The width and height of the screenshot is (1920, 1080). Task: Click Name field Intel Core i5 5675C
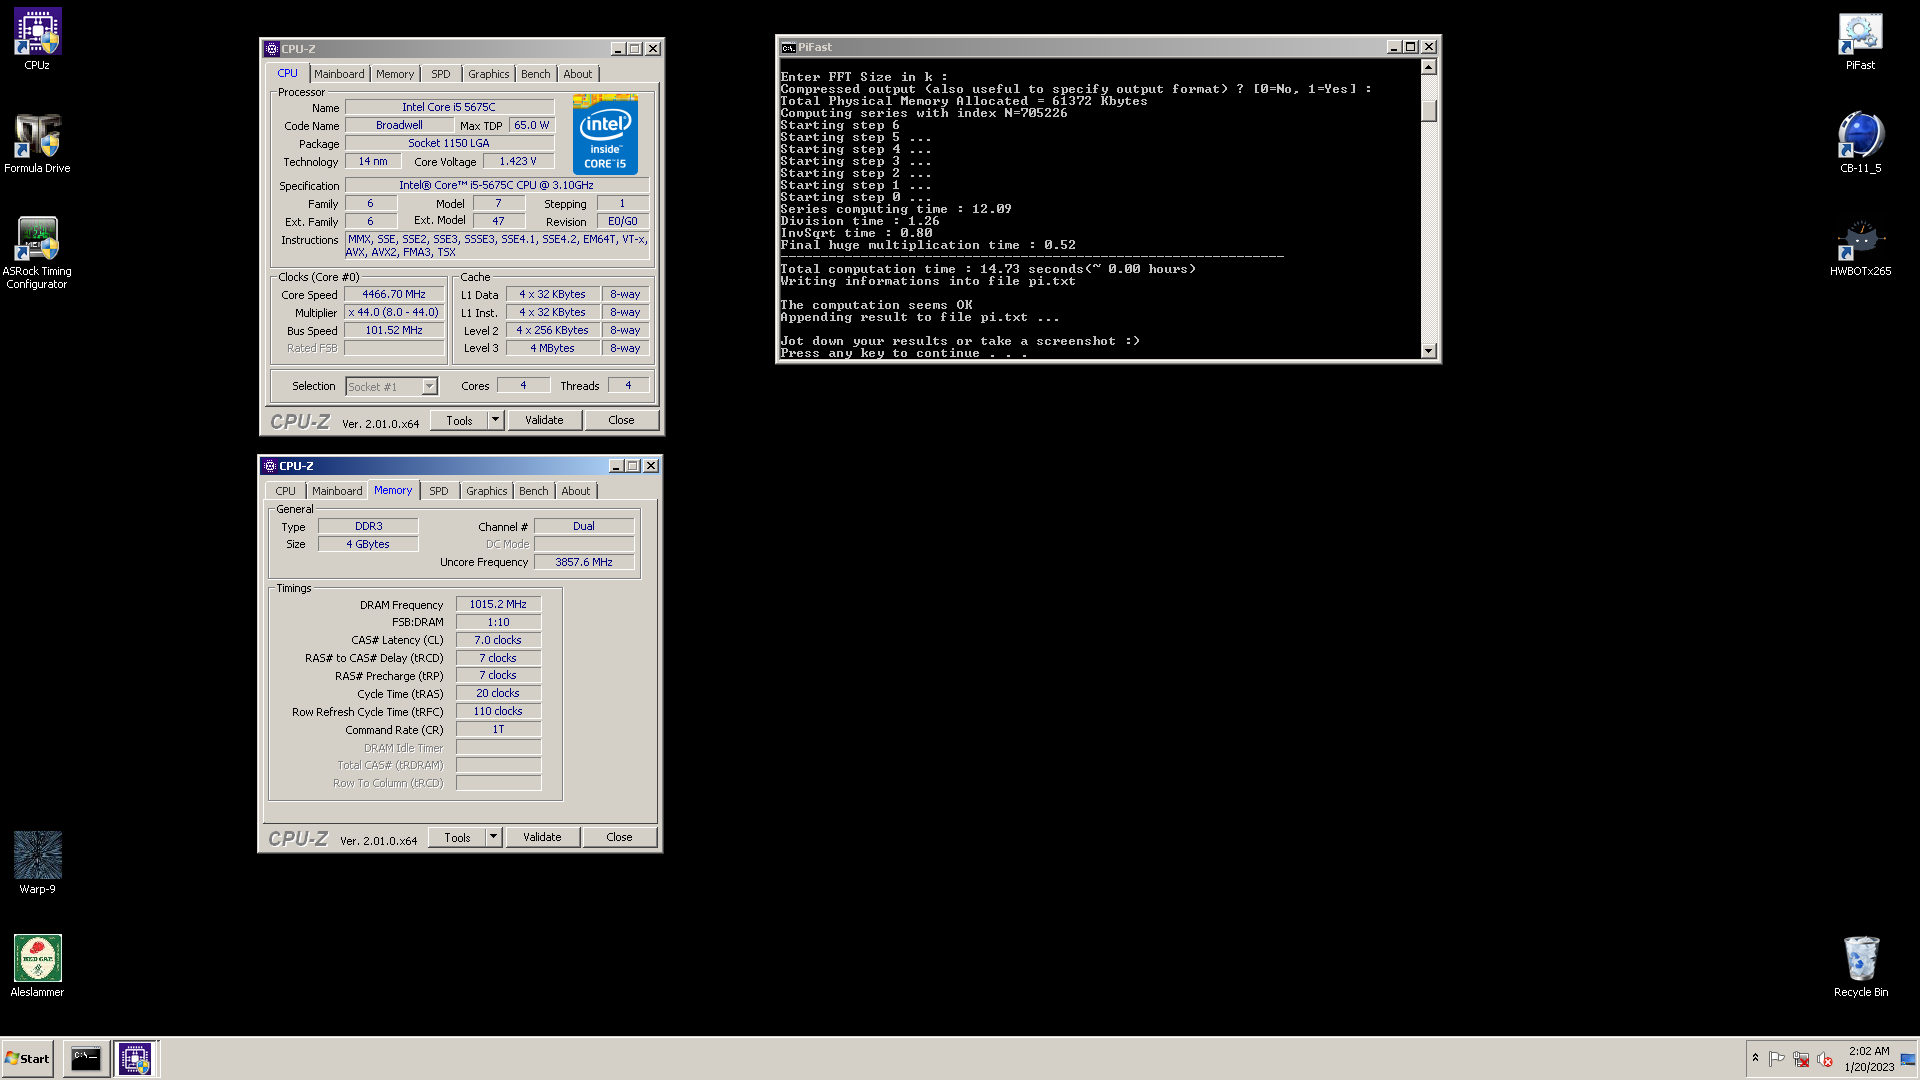(x=449, y=107)
